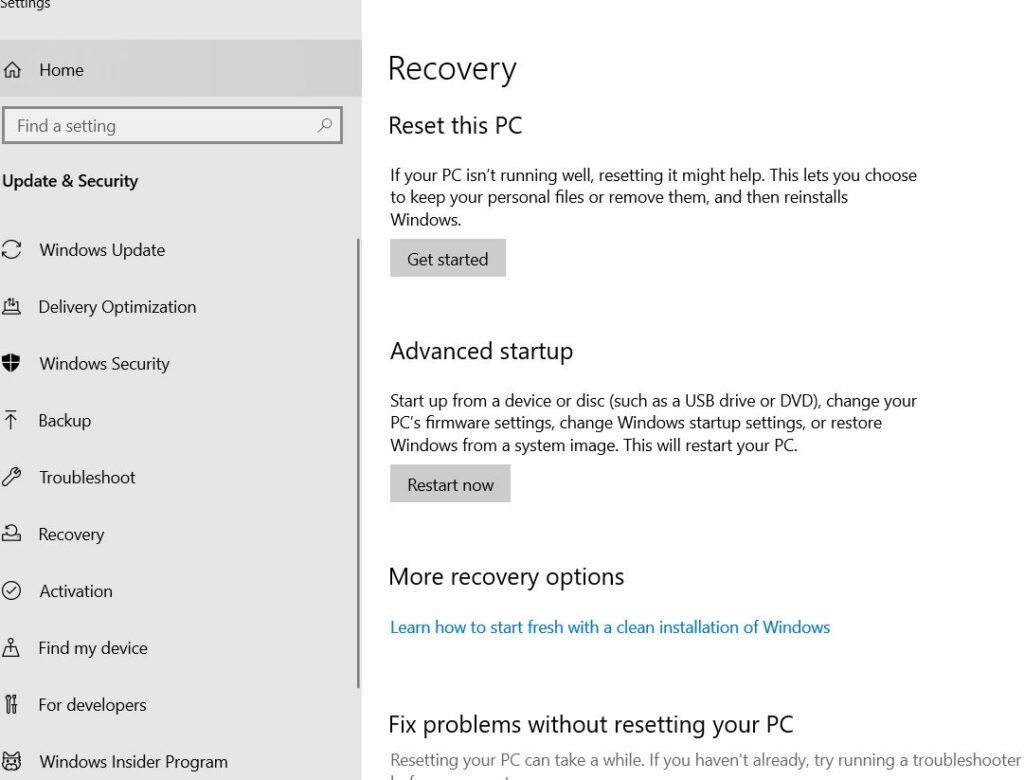Viewport: 1024px width, 780px height.
Task: Click Restart now under Advanced startup
Action: coord(450,484)
